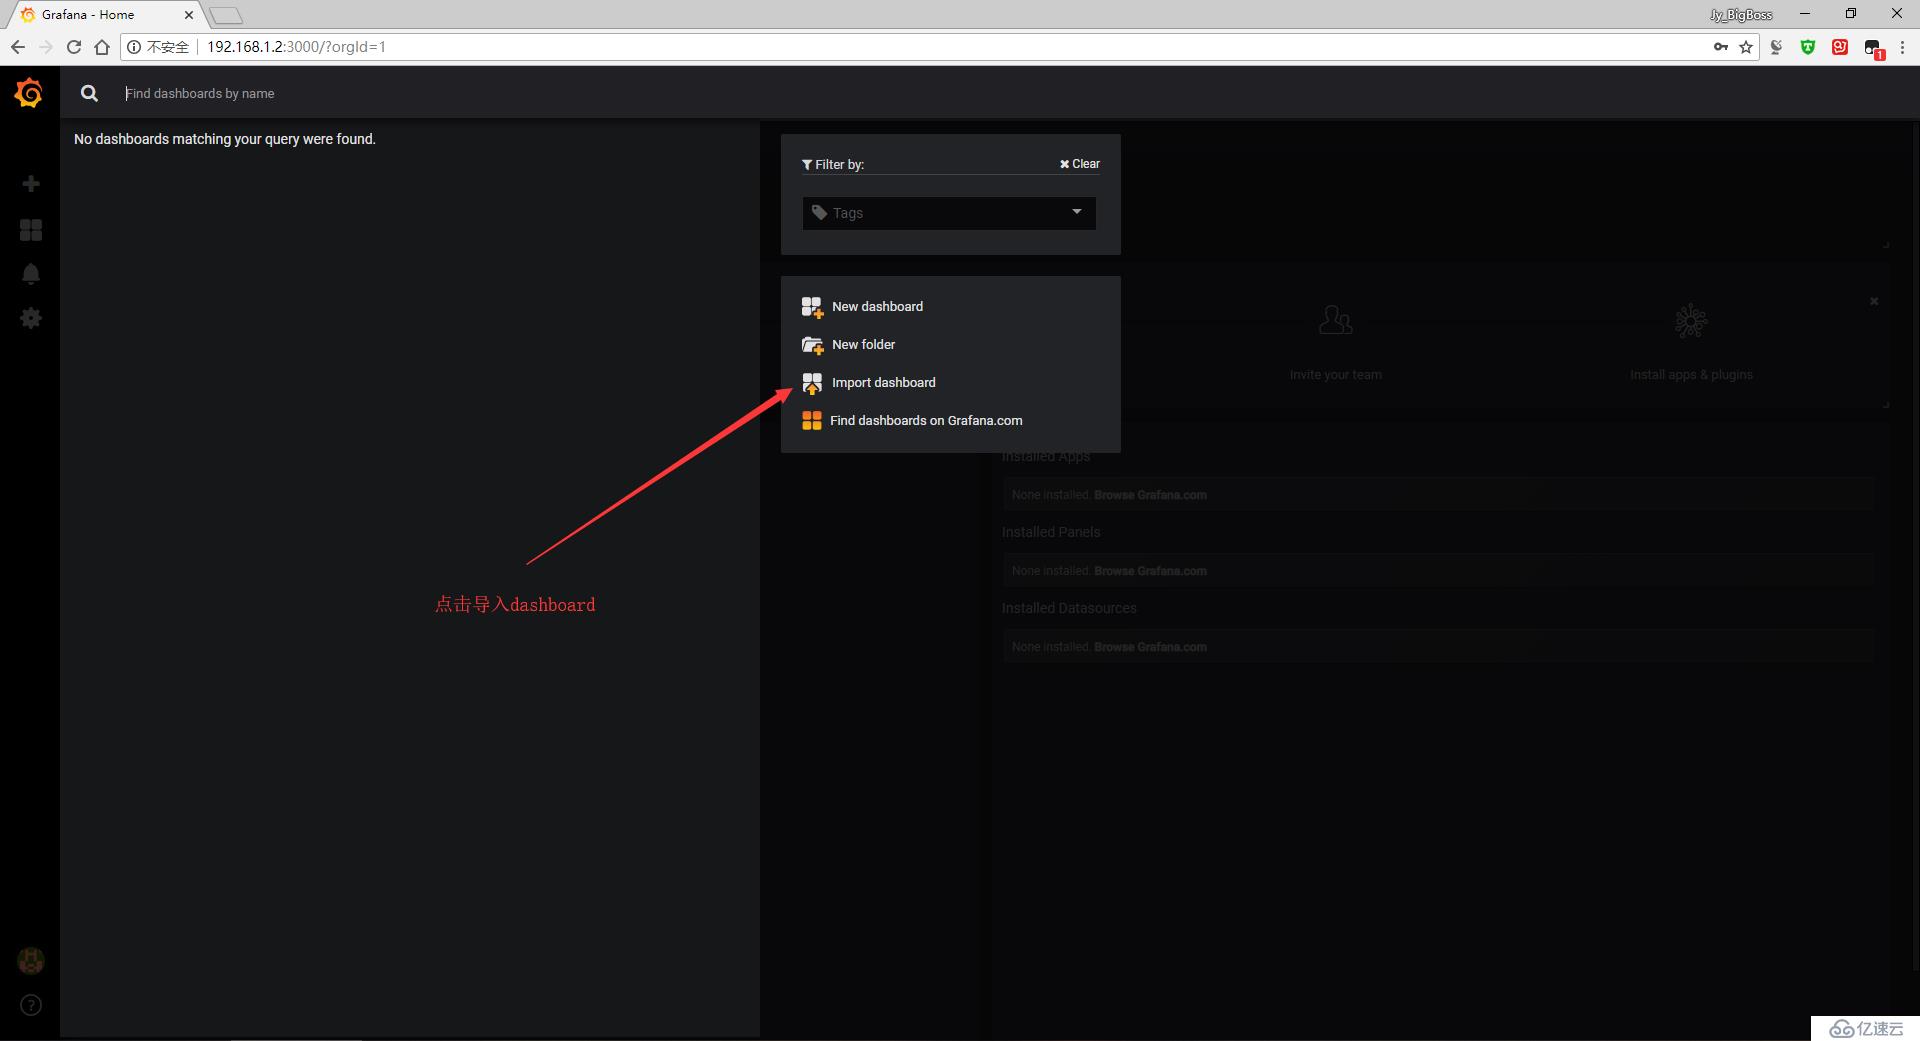Go back in browser history

coord(18,47)
